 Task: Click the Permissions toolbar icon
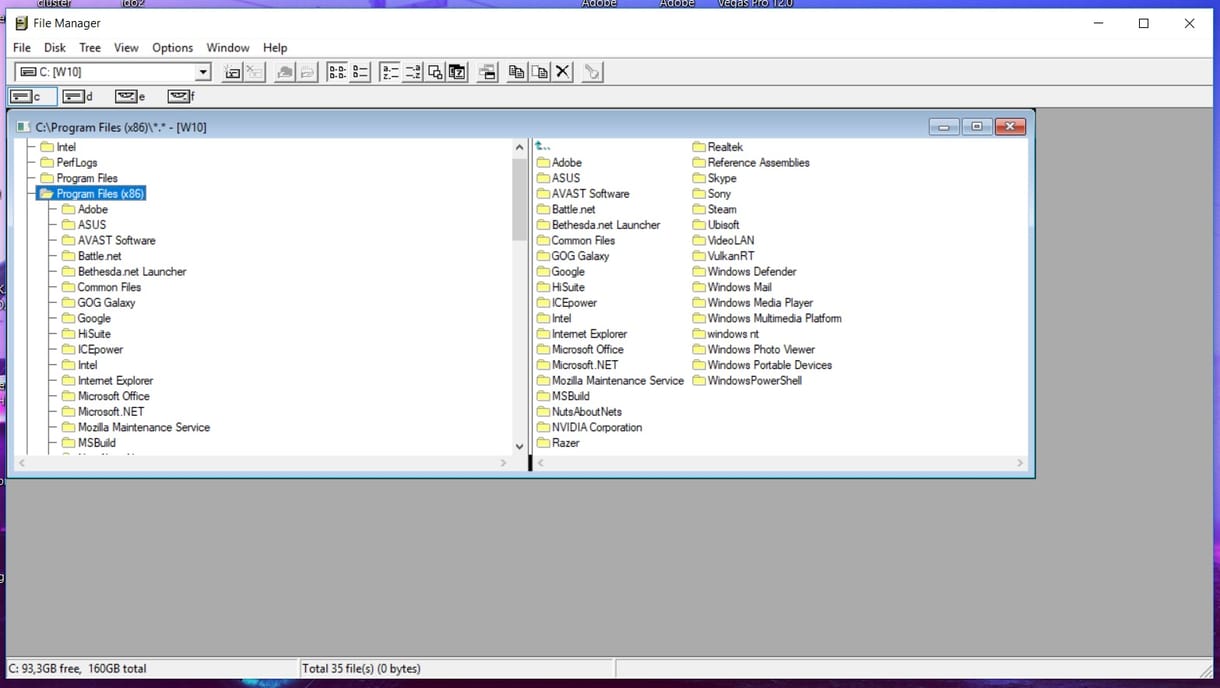click(592, 72)
